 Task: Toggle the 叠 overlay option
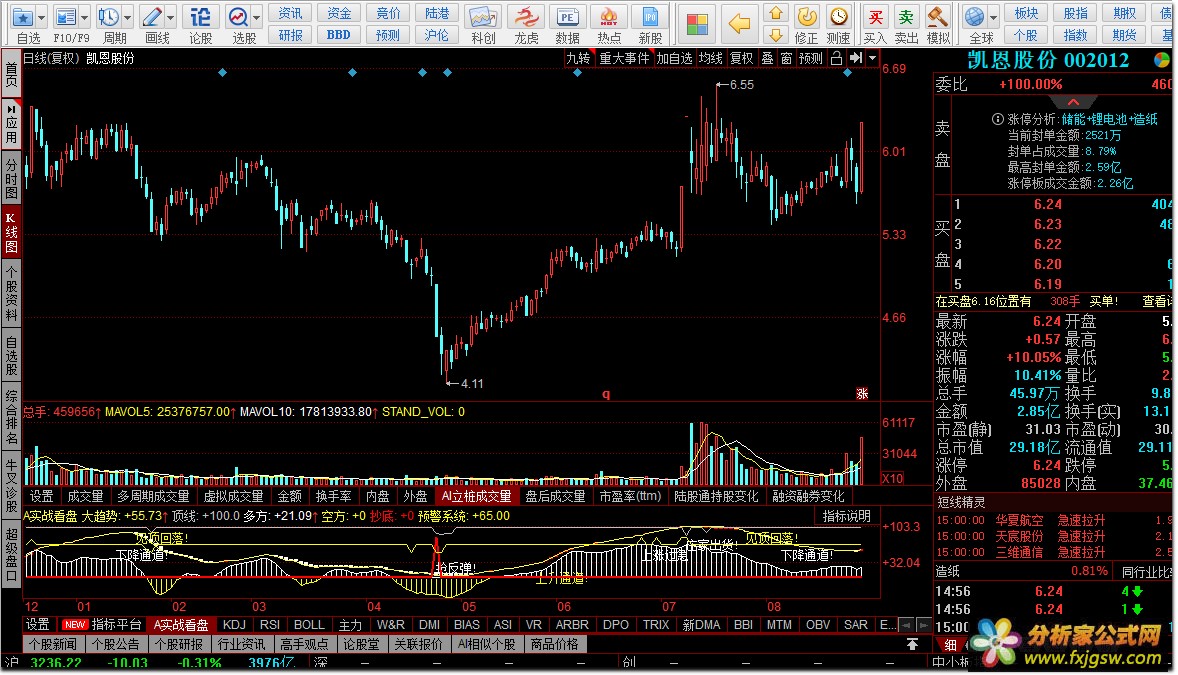[x=767, y=59]
